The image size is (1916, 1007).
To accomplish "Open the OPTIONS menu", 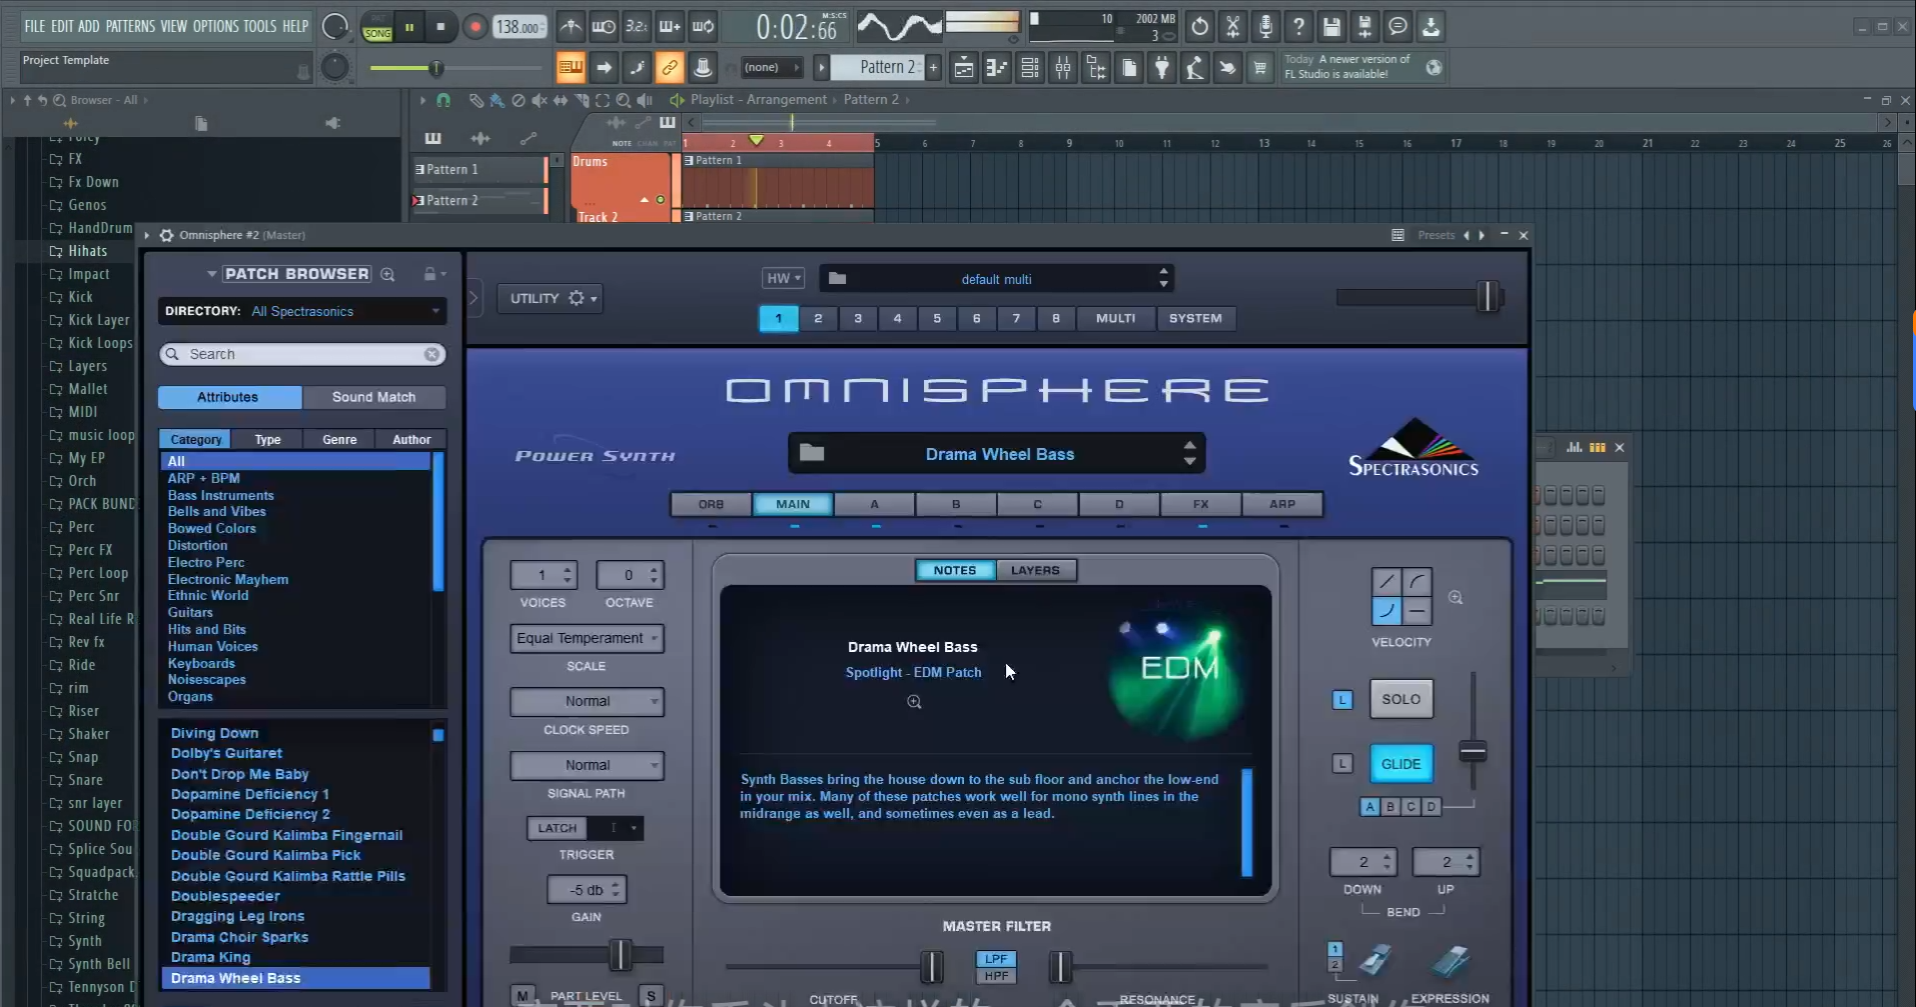I will pyautogui.click(x=215, y=26).
